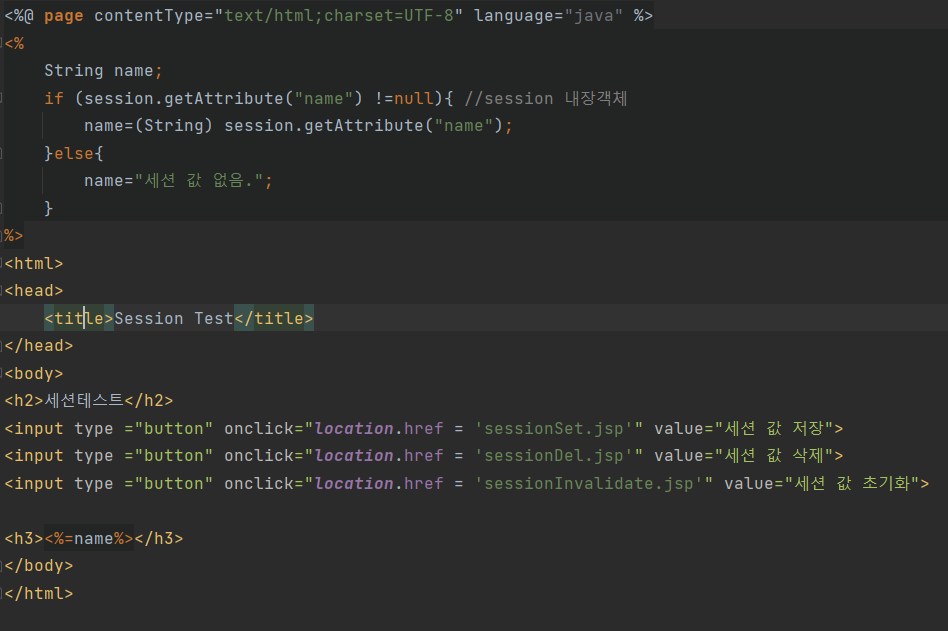Place the cursor on the 'page' directive keyword

tap(63, 16)
